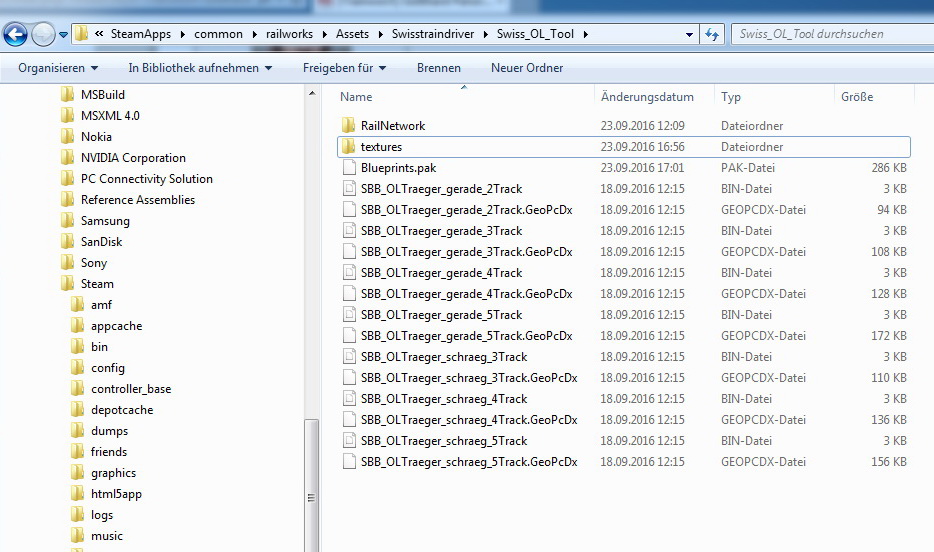Viewport: 934px width, 552px height.
Task: Select appcache subfolder in tree
Action: click(116, 326)
